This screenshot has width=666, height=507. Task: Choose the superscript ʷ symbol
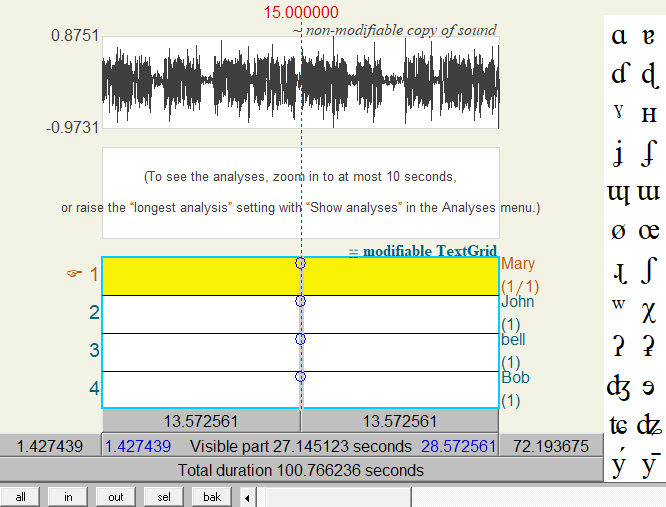pyautogui.click(x=618, y=304)
